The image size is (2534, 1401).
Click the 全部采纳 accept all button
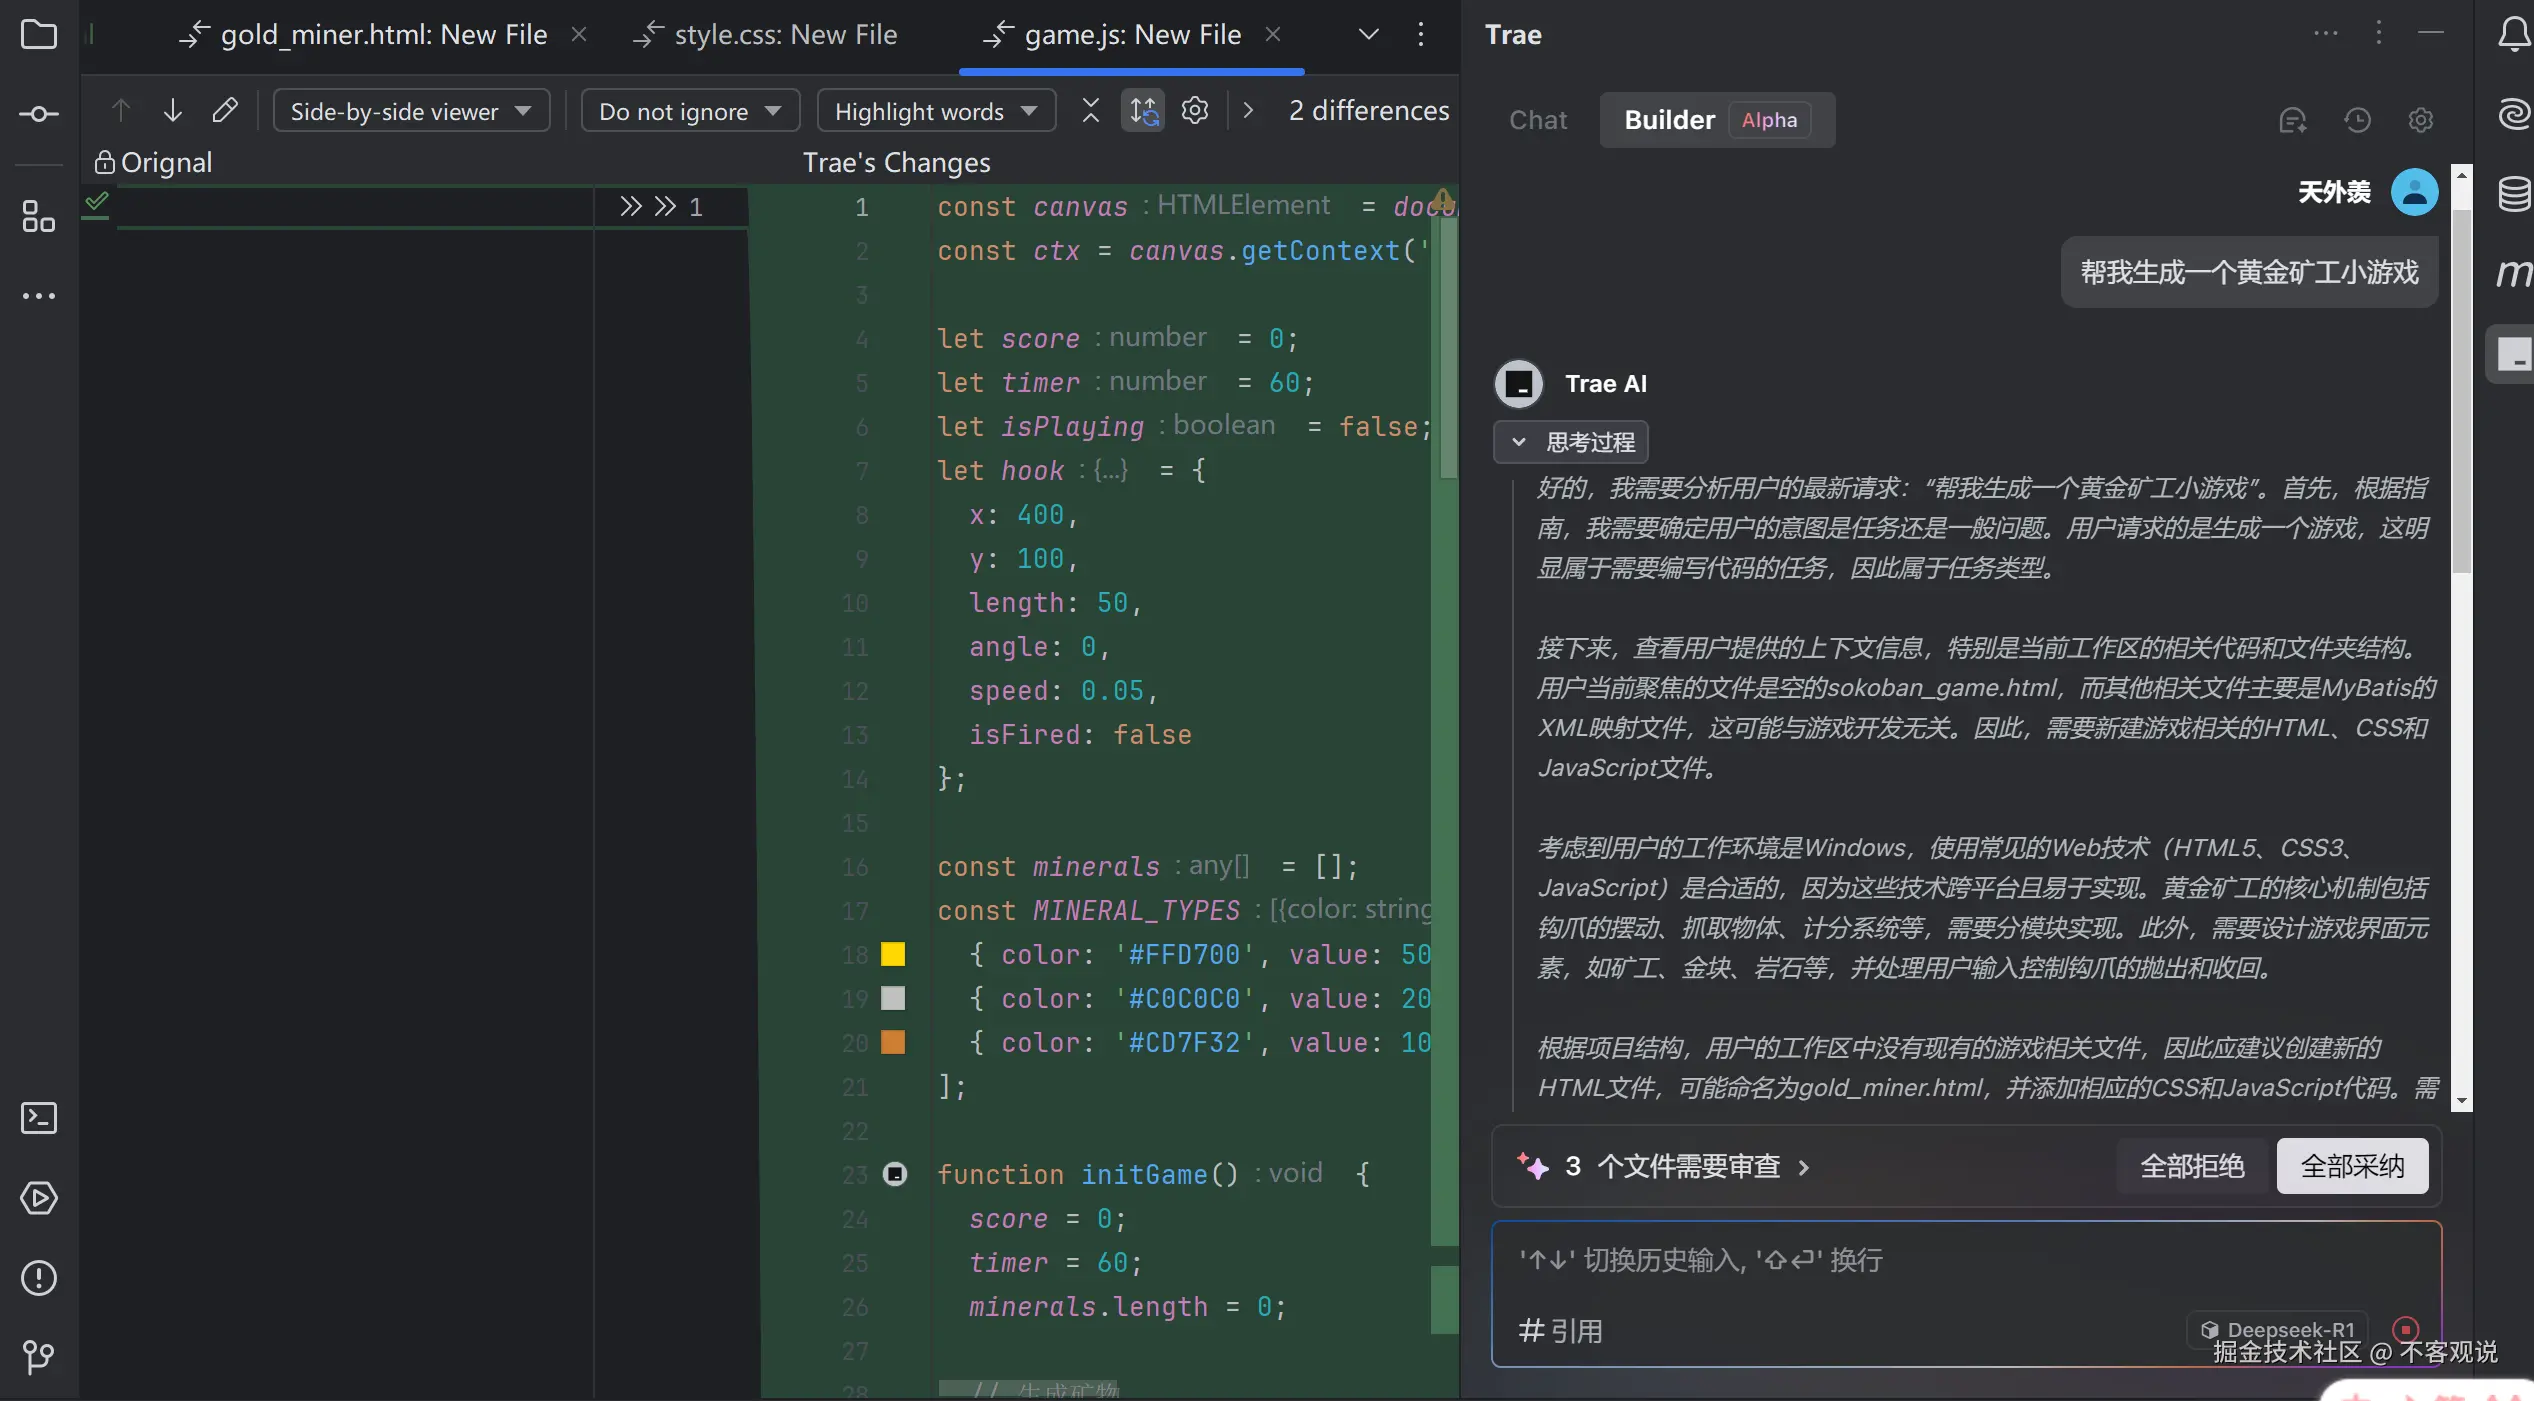pyautogui.click(x=2351, y=1166)
